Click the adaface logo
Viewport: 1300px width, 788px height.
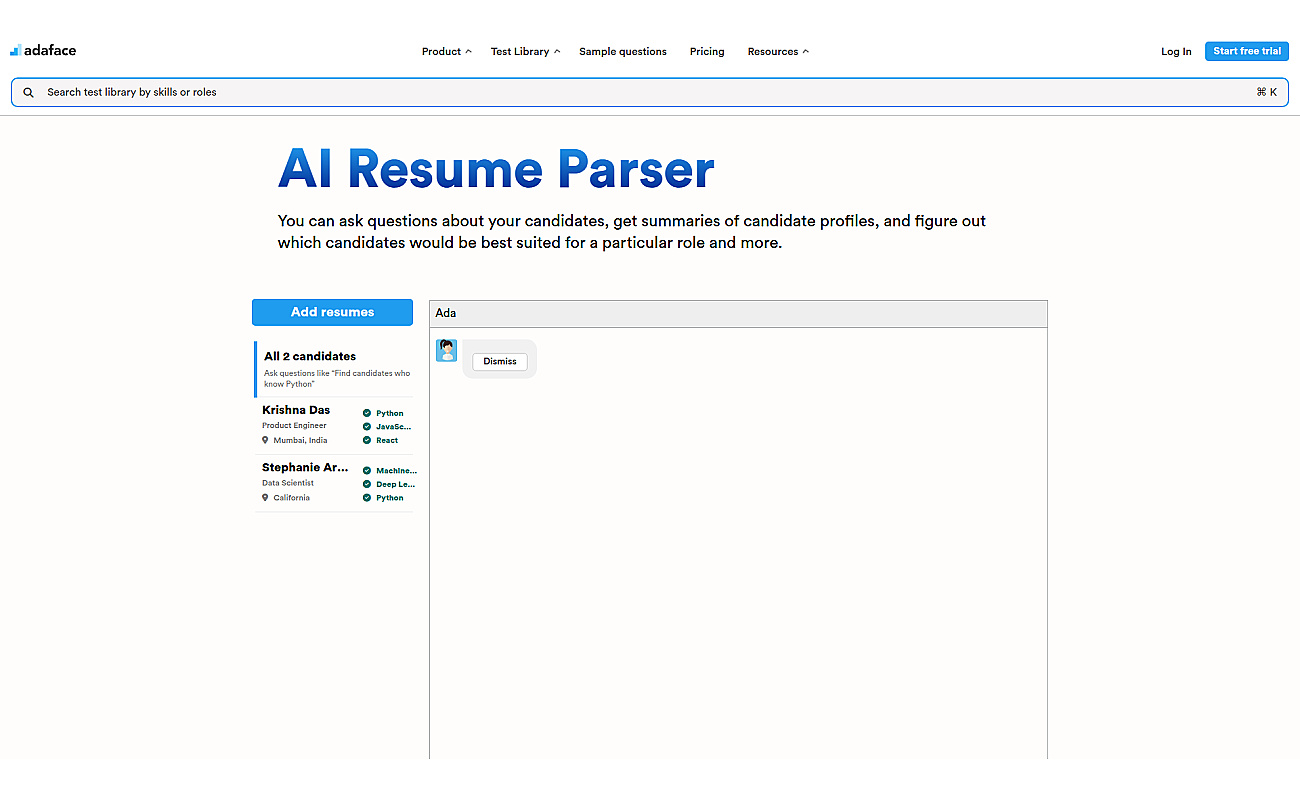pyautogui.click(x=43, y=50)
